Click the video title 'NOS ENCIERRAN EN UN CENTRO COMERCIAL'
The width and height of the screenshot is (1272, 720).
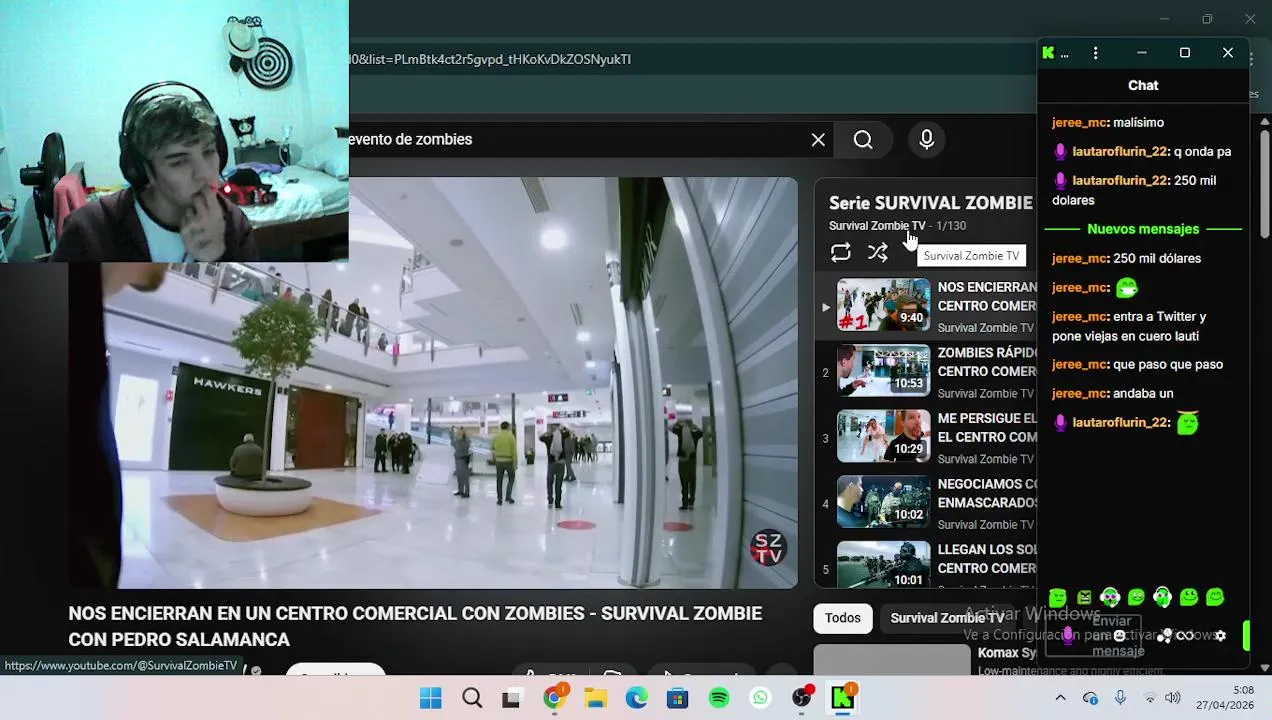click(x=415, y=626)
